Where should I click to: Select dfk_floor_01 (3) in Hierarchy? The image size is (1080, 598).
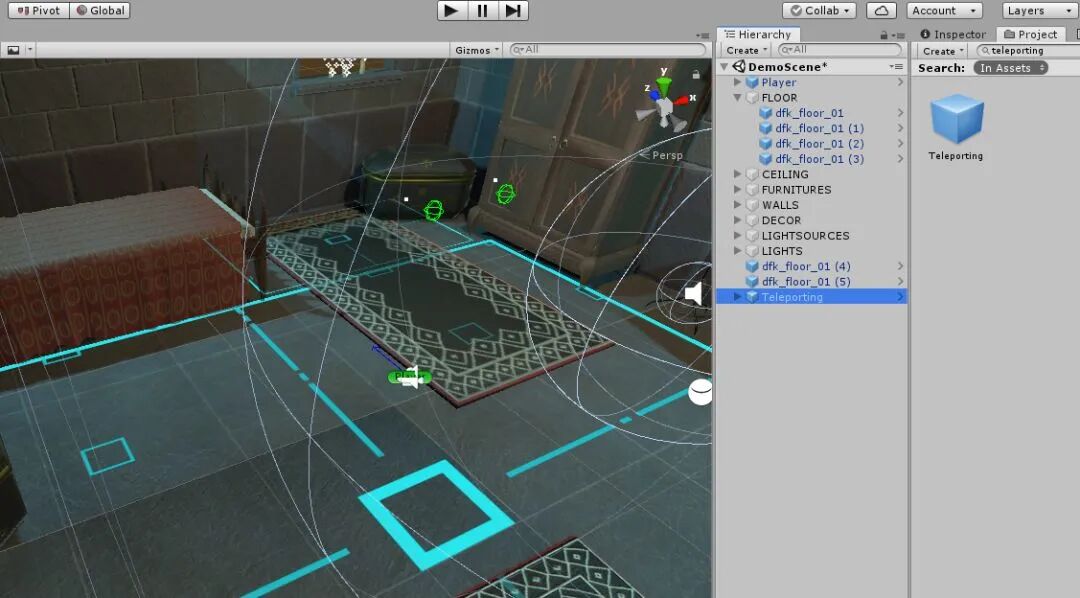coord(820,158)
